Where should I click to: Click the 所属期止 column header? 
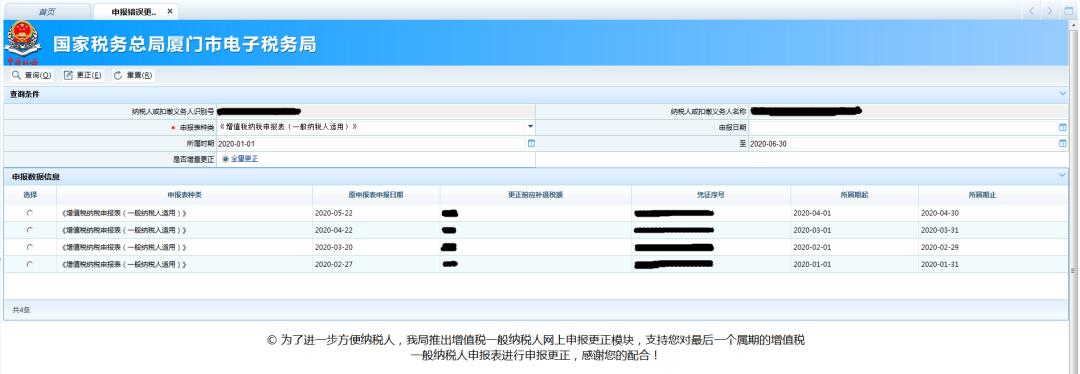(983, 195)
